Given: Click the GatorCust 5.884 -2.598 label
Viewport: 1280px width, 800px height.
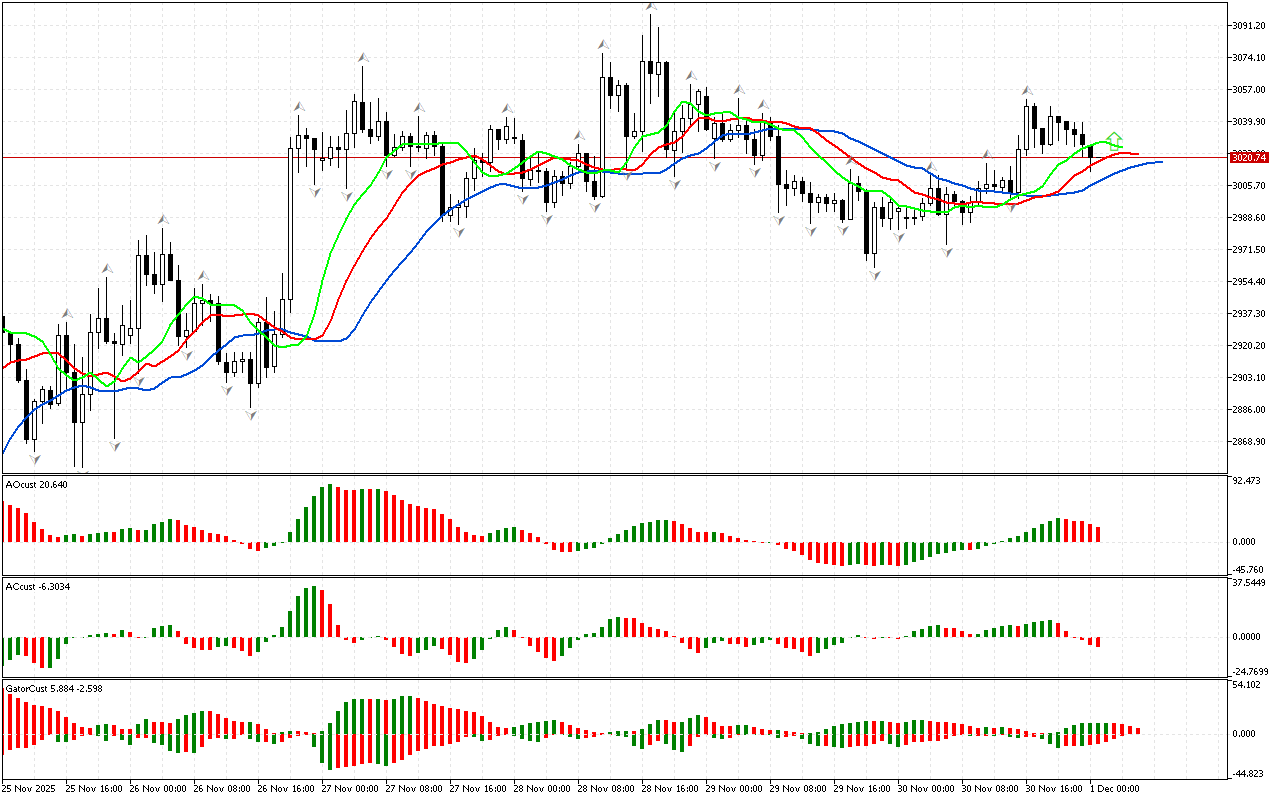Looking at the screenshot, I should point(54,688).
